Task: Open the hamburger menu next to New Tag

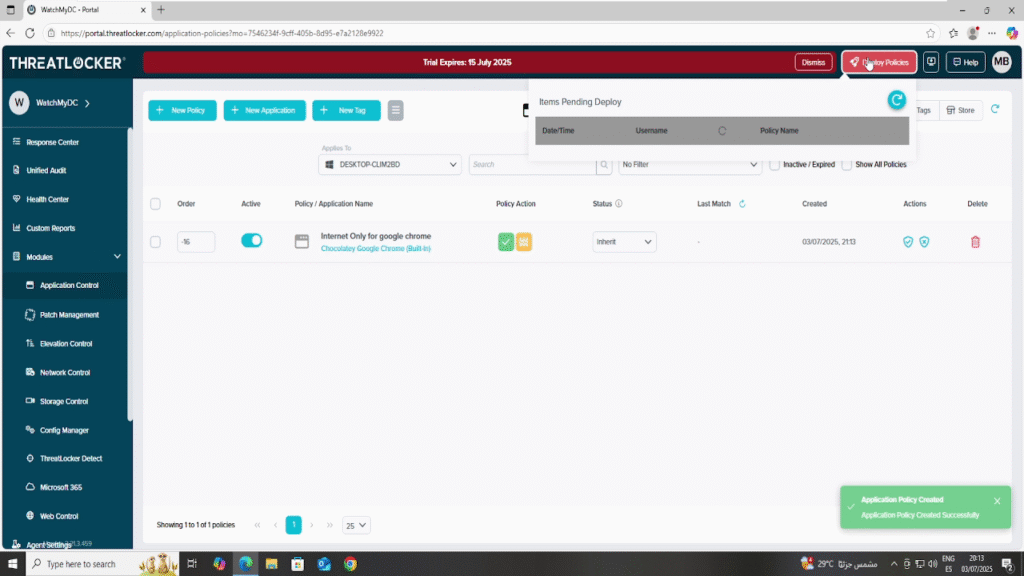Action: [395, 110]
